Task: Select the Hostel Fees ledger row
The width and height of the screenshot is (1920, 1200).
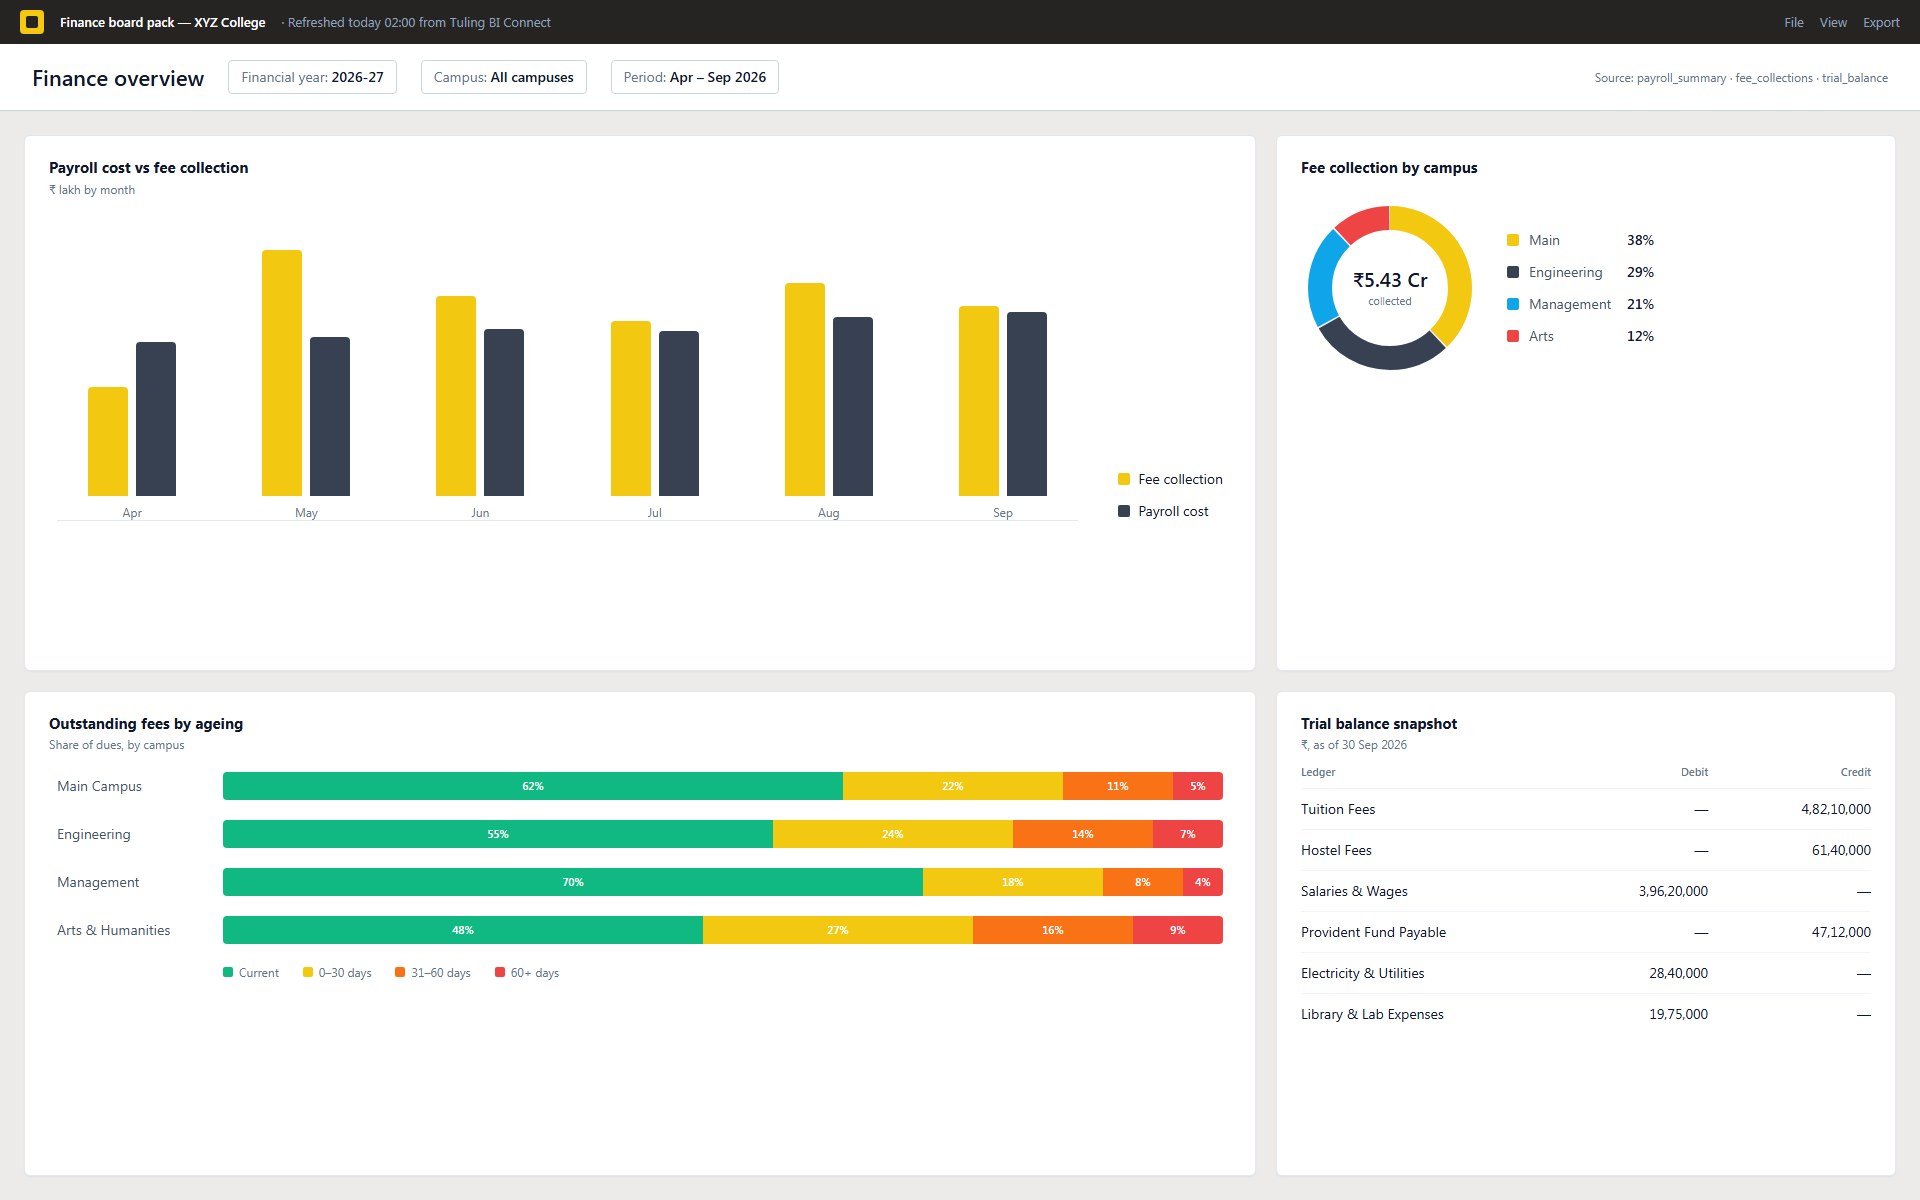Action: 1586,850
